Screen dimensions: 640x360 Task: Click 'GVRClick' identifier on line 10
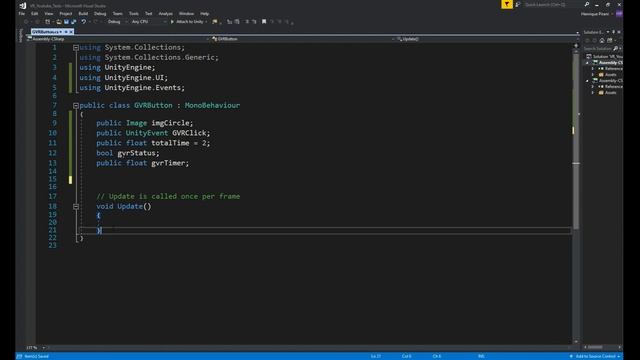point(189,133)
